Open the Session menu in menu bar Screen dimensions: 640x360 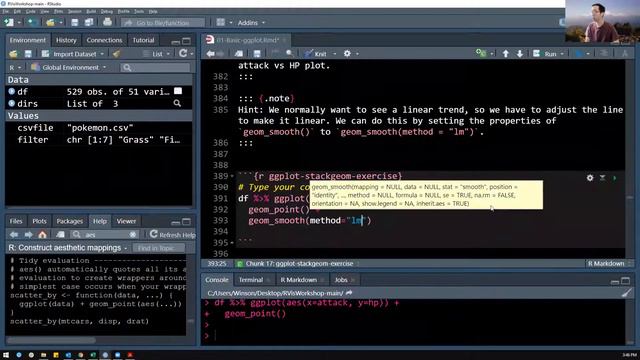(74, 11)
